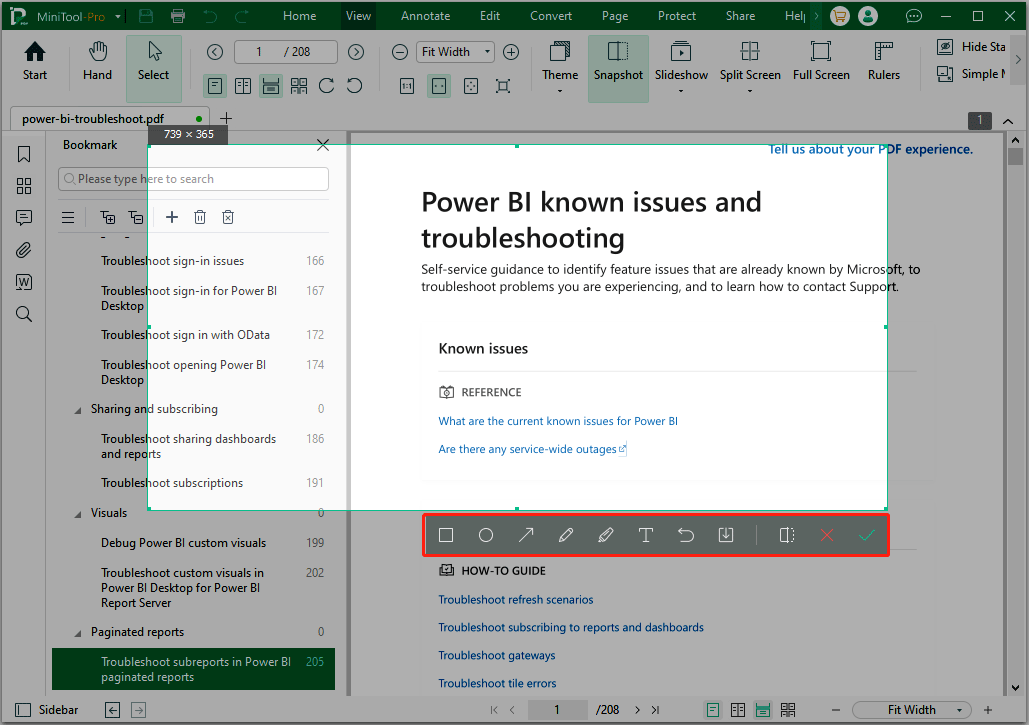
Task: Open Troubleshoot refresh scenarios link
Action: [x=516, y=600]
